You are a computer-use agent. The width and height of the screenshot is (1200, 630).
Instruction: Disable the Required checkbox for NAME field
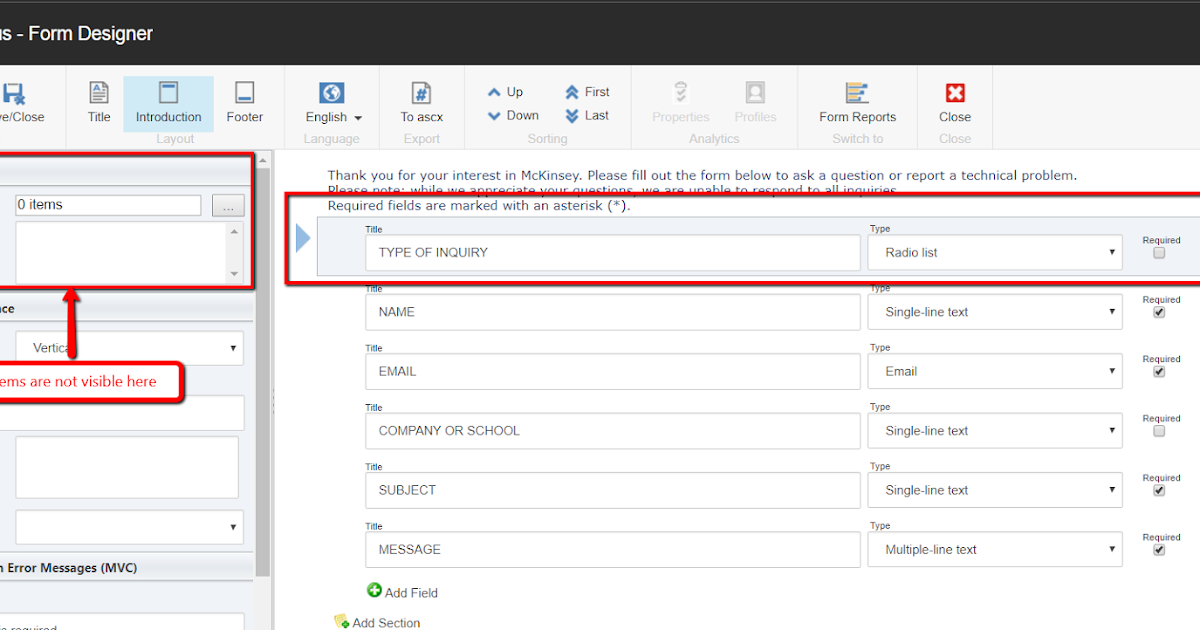coord(1158,312)
